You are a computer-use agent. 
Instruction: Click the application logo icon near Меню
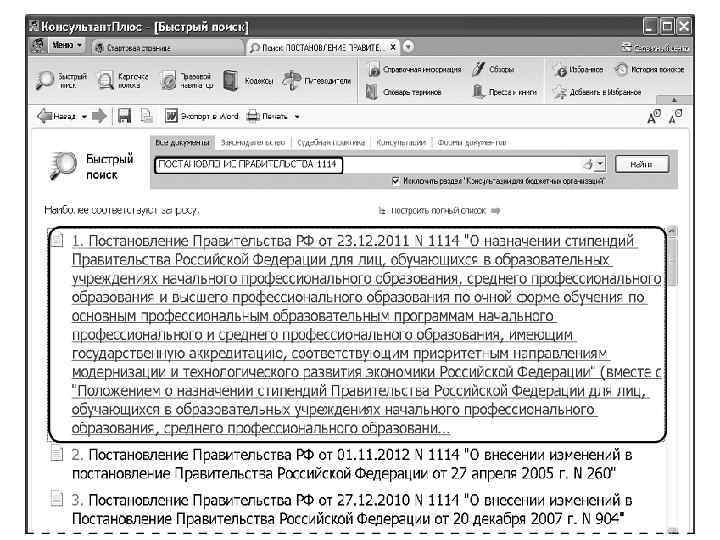point(39,45)
